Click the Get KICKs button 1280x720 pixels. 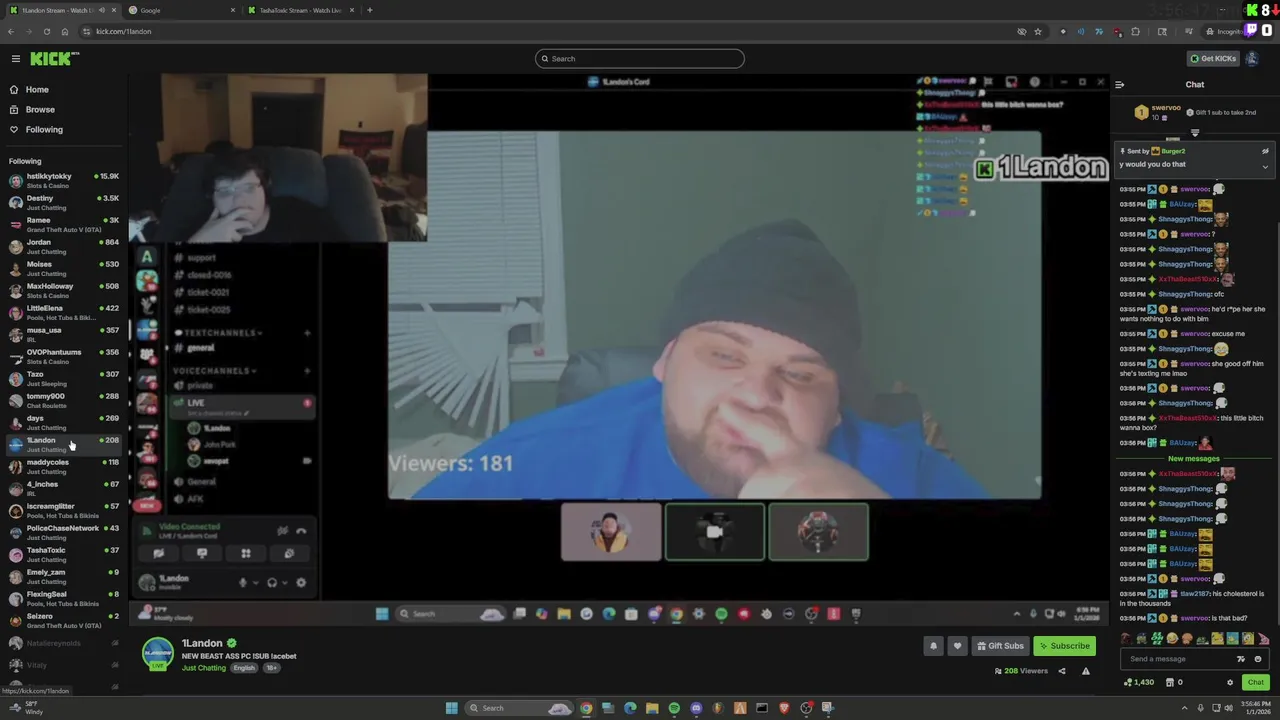[1212, 59]
